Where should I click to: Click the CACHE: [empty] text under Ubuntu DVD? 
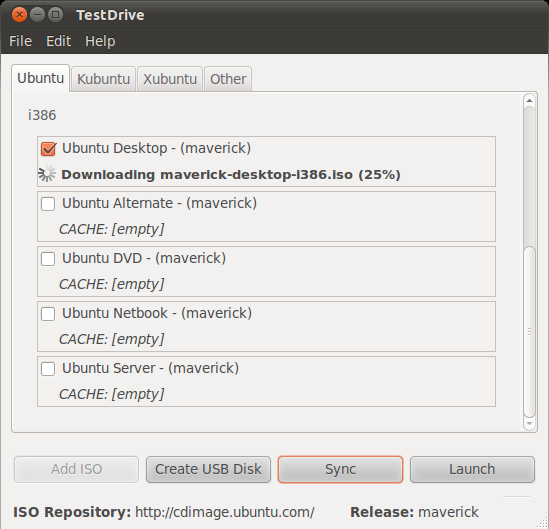[111, 284]
